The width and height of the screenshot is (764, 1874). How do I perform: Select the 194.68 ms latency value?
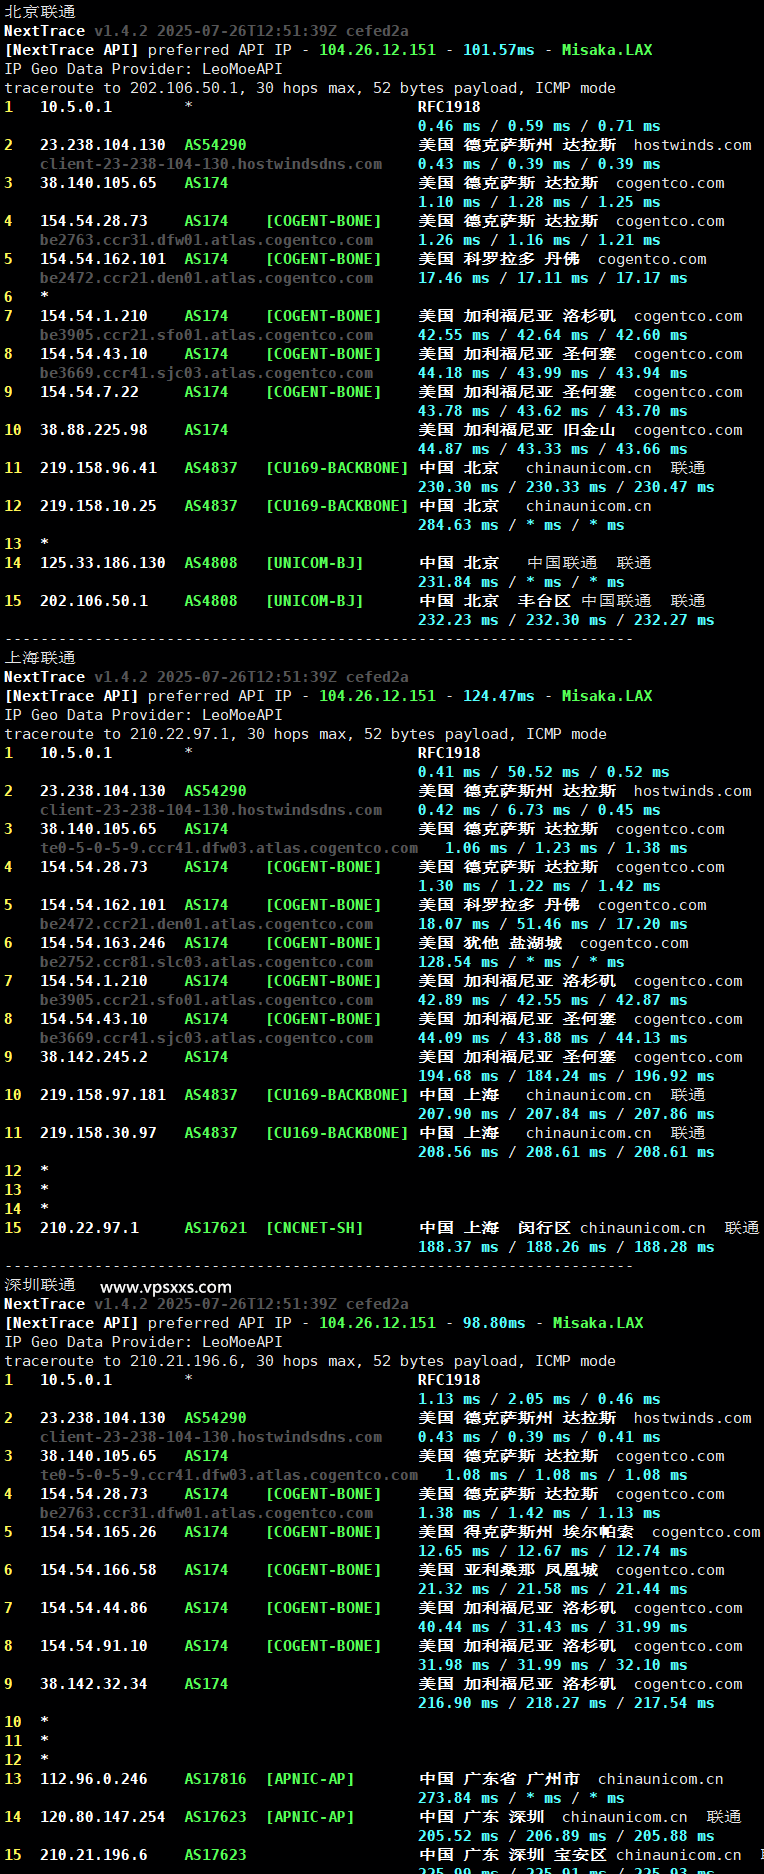pyautogui.click(x=458, y=1076)
